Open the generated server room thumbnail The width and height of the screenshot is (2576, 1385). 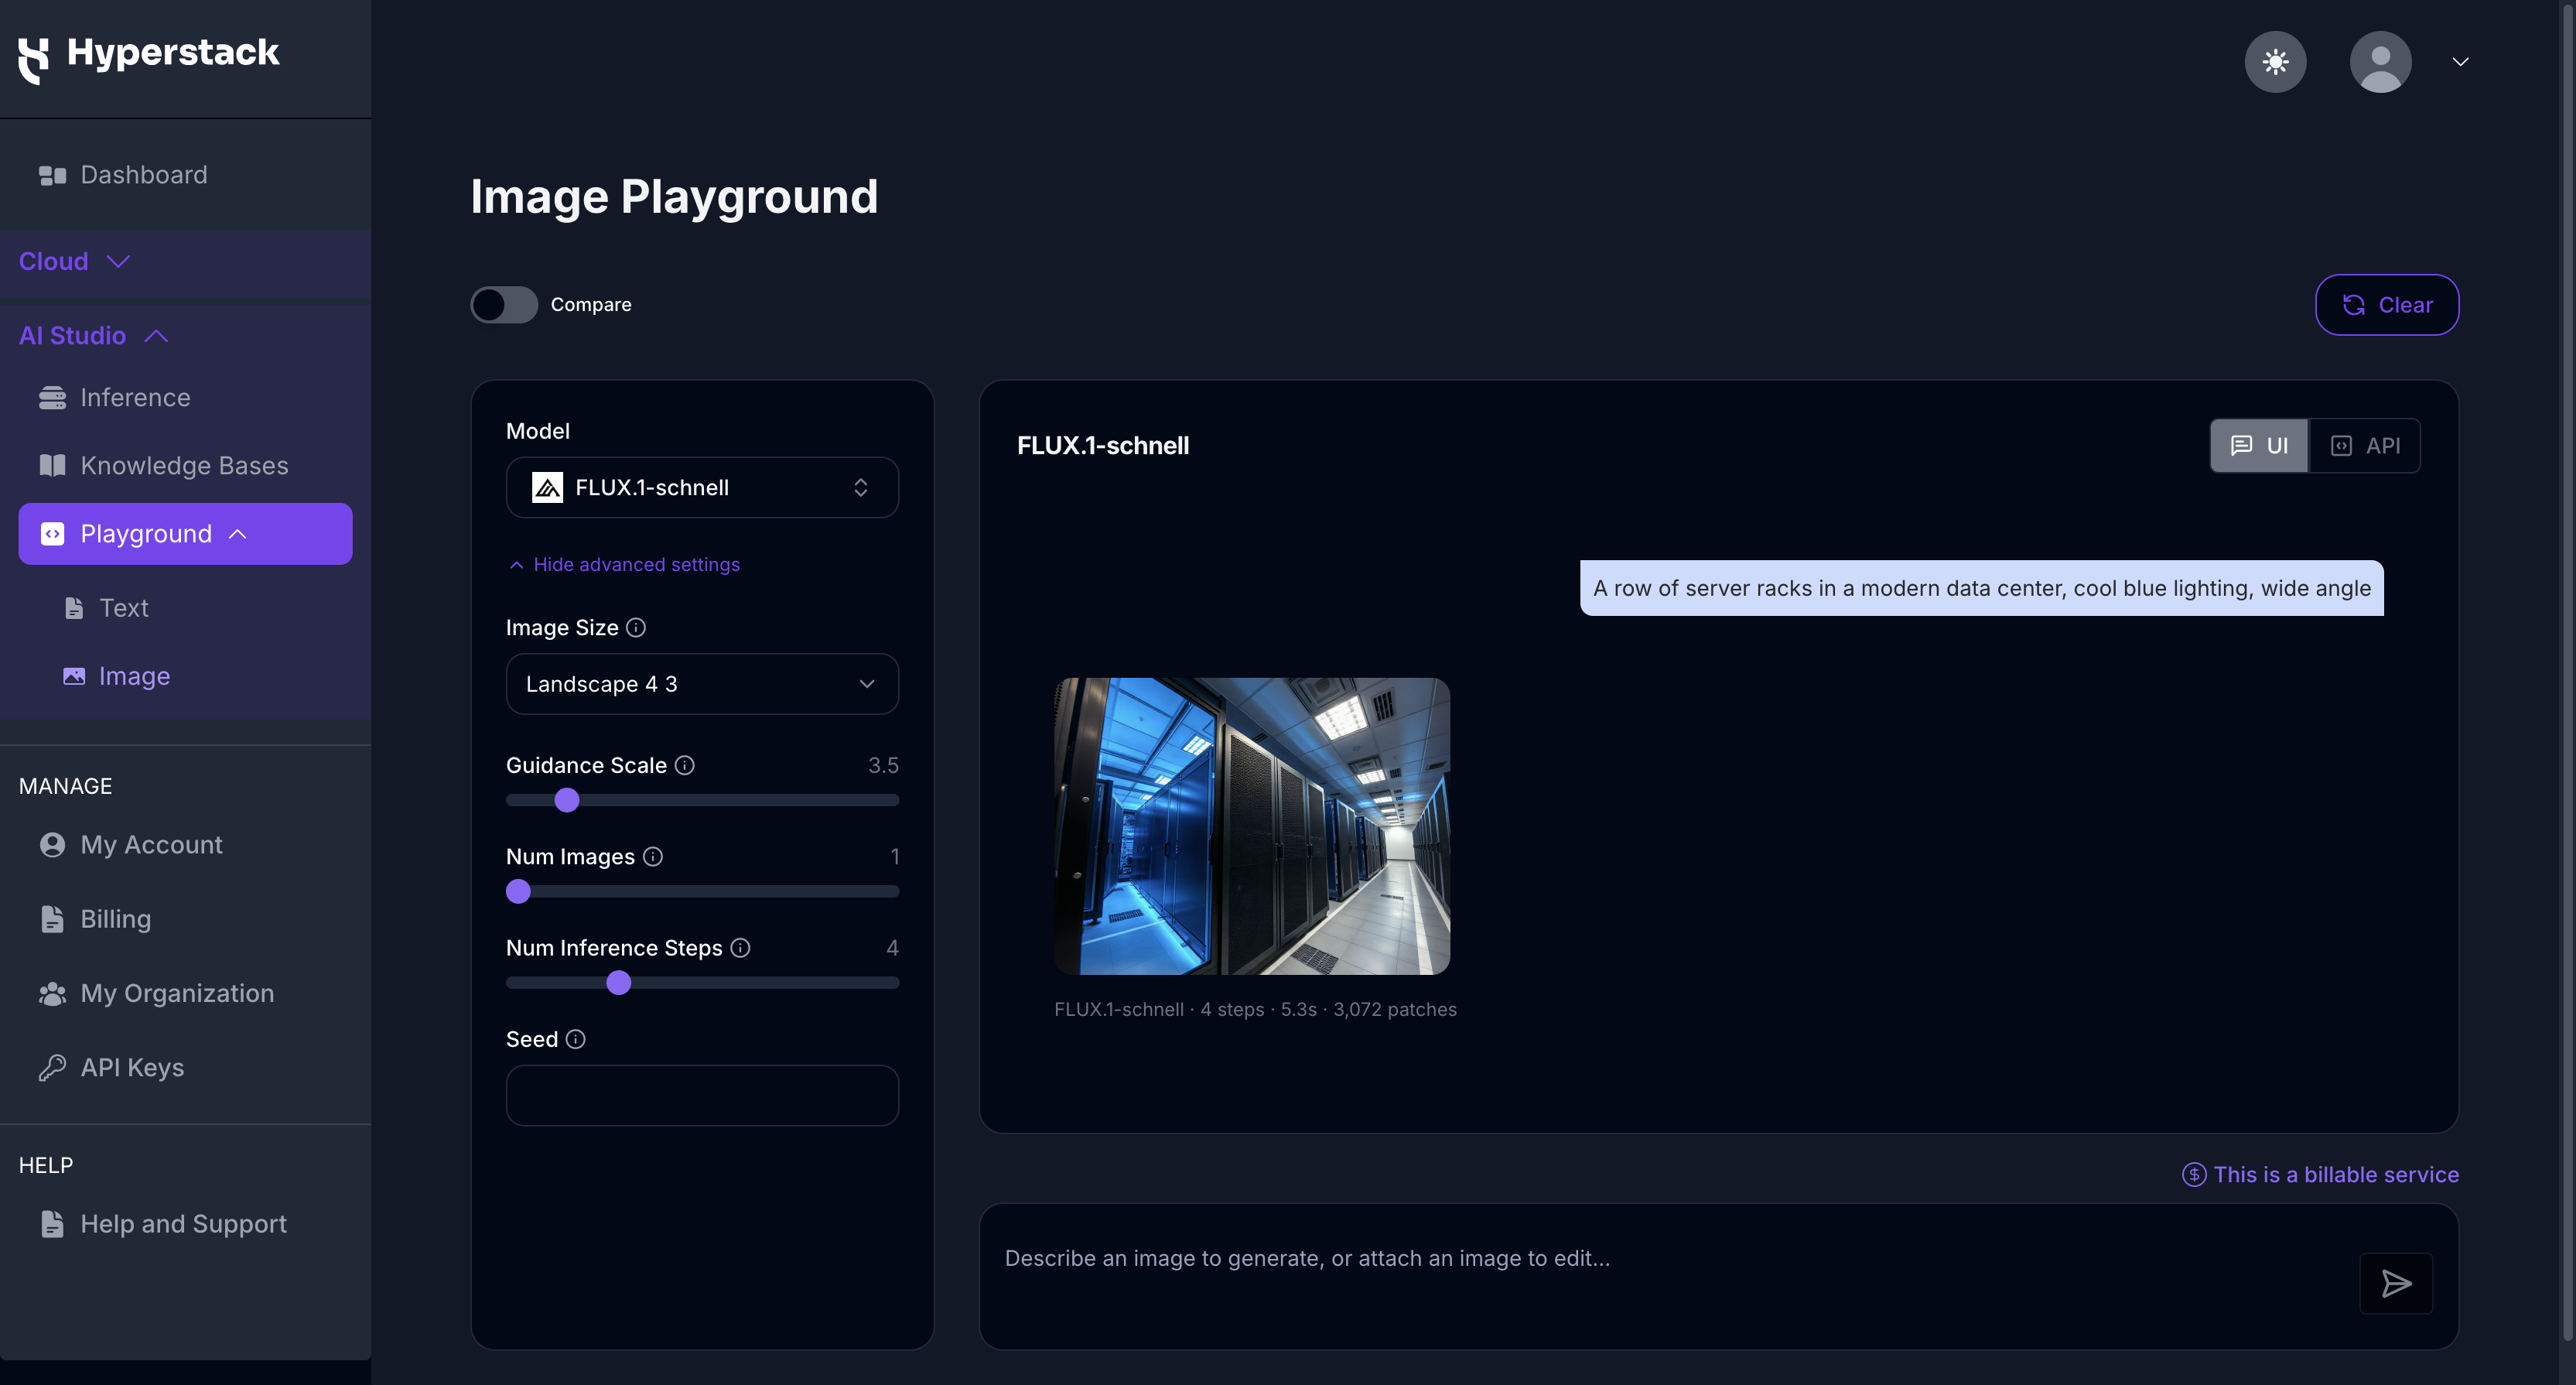[1252, 826]
